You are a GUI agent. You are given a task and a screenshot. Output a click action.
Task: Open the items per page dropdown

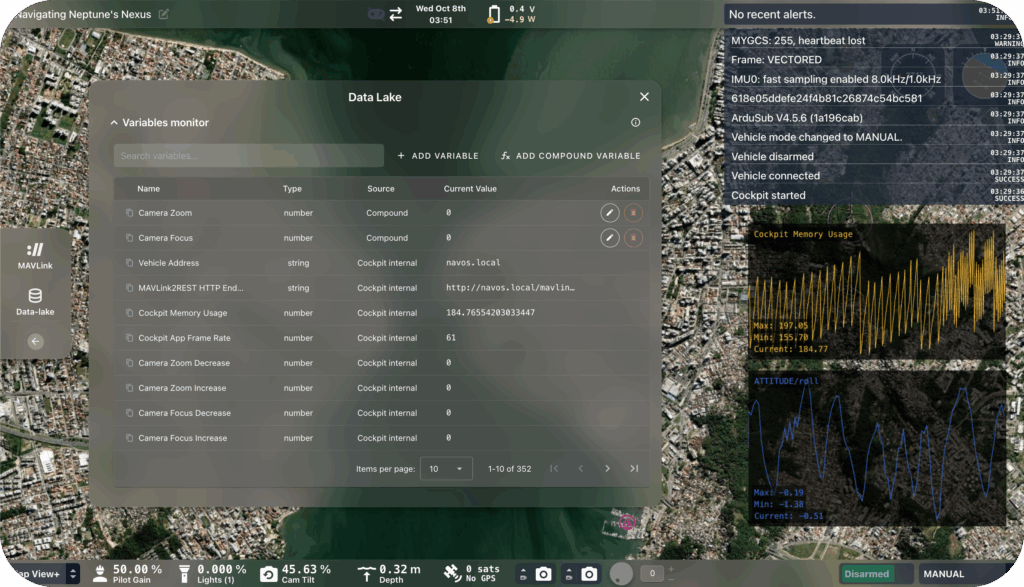(446, 468)
